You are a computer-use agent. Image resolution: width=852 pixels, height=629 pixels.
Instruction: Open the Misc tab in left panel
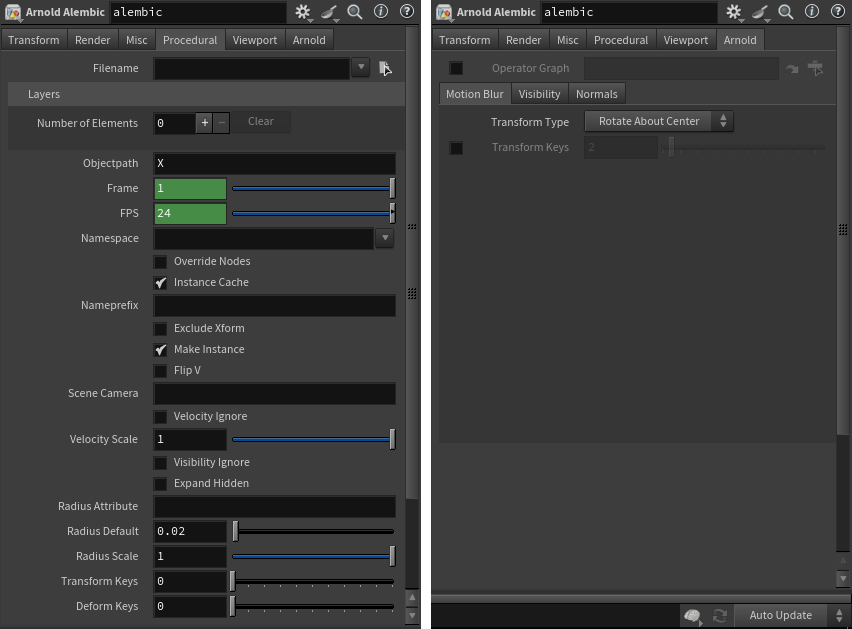coord(136,40)
